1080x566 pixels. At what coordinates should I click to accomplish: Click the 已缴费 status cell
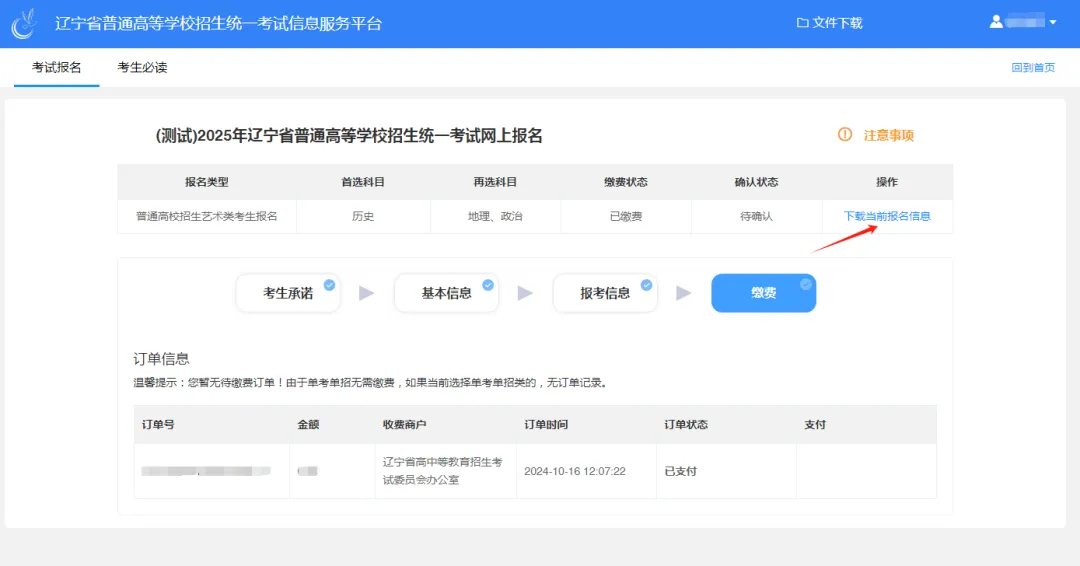click(625, 216)
